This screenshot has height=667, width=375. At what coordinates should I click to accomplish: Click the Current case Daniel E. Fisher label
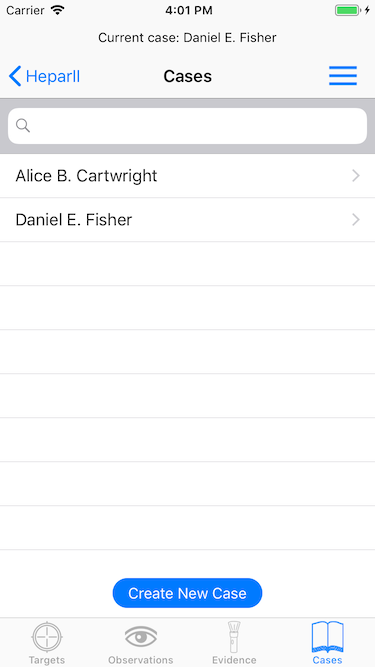[188, 38]
